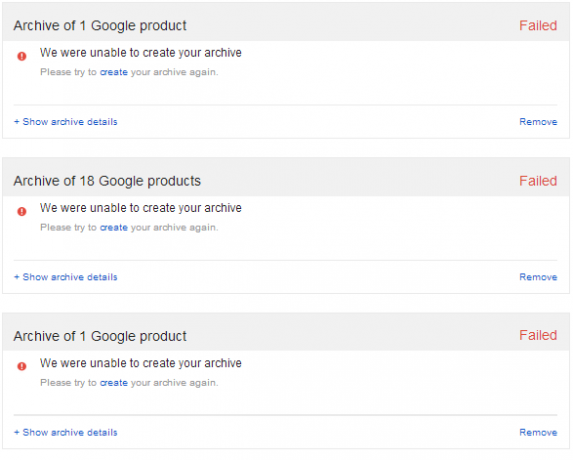
Task: Remove the last failed archive in the list
Action: coord(538,432)
